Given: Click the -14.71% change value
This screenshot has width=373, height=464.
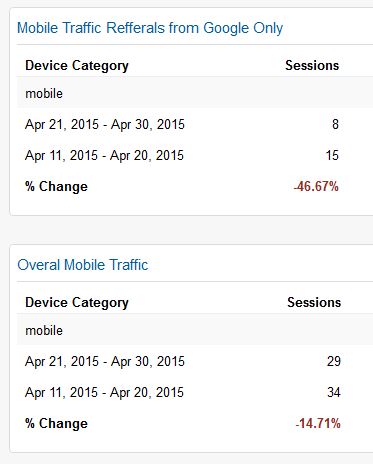Looking at the screenshot, I should click(318, 423).
